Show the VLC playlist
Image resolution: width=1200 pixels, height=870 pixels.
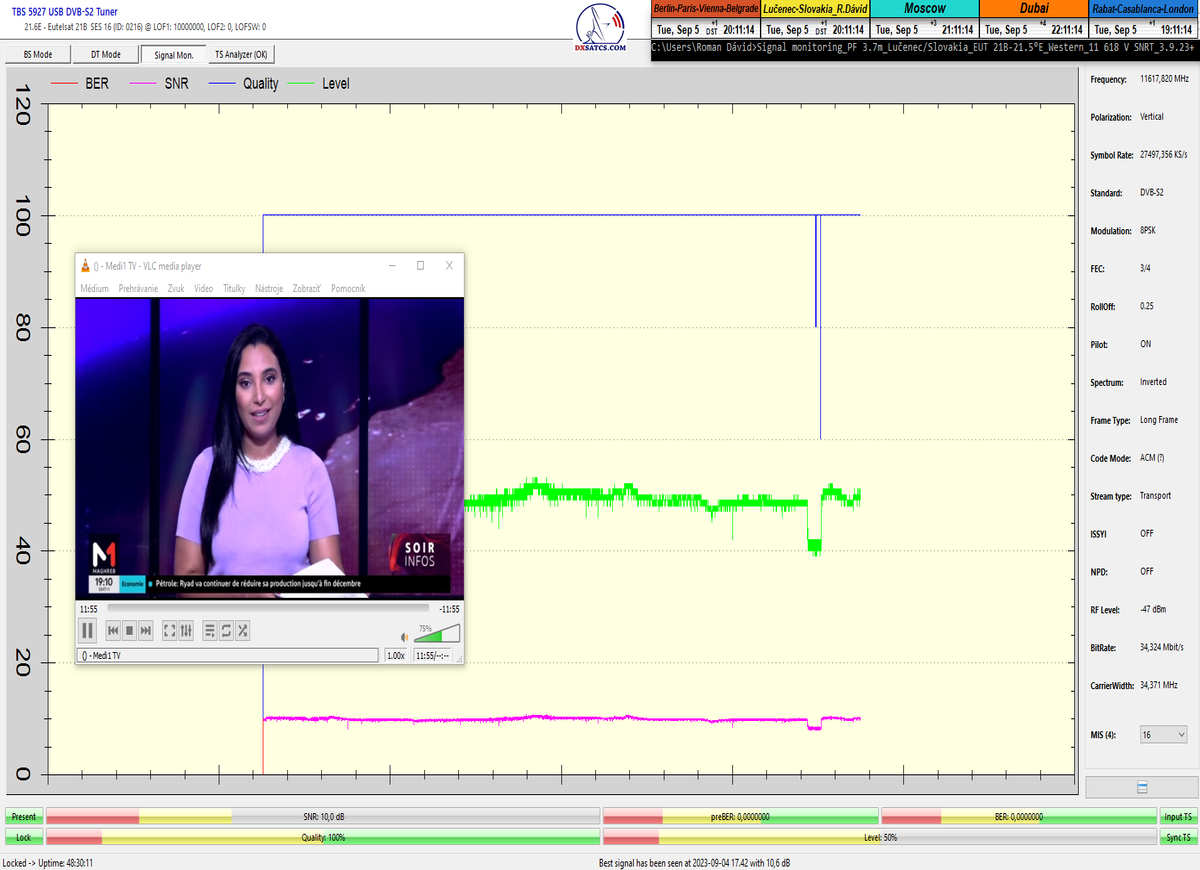209,630
